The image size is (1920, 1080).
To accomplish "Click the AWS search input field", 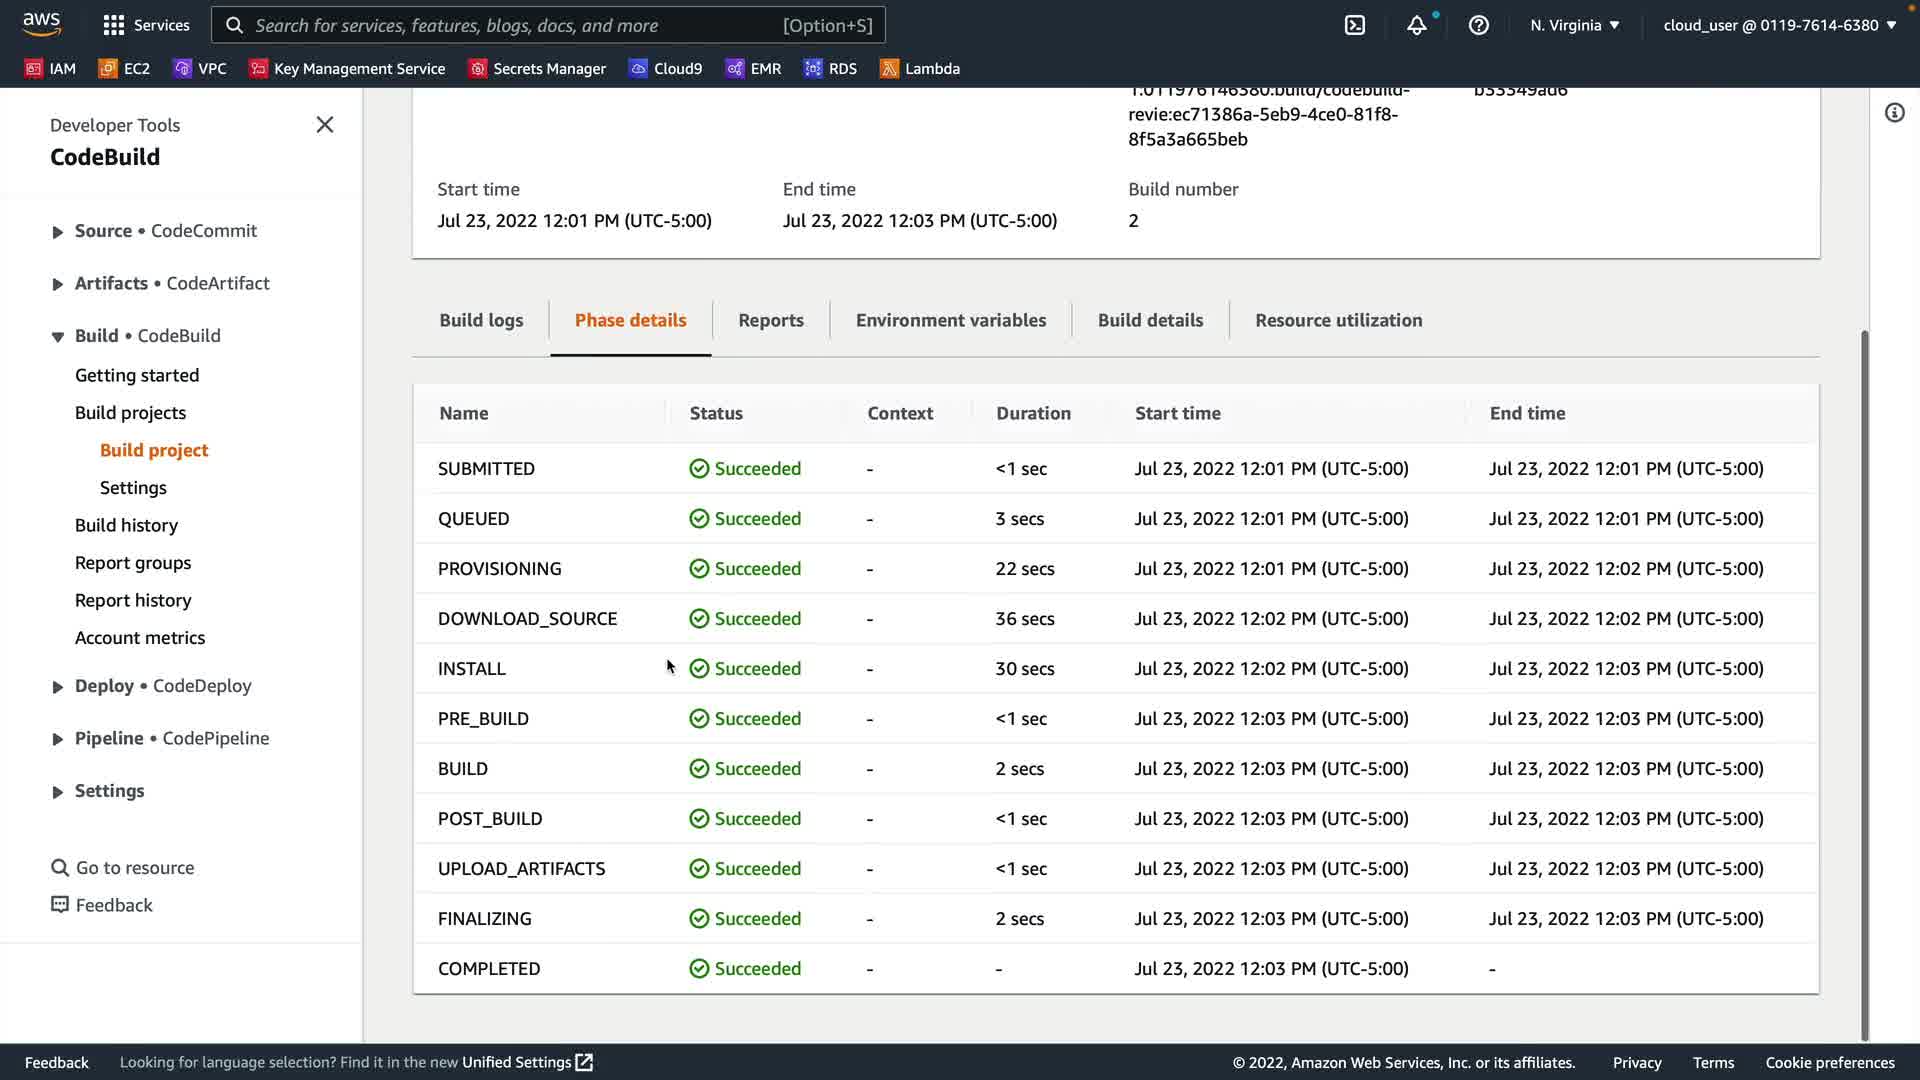I will coord(515,25).
